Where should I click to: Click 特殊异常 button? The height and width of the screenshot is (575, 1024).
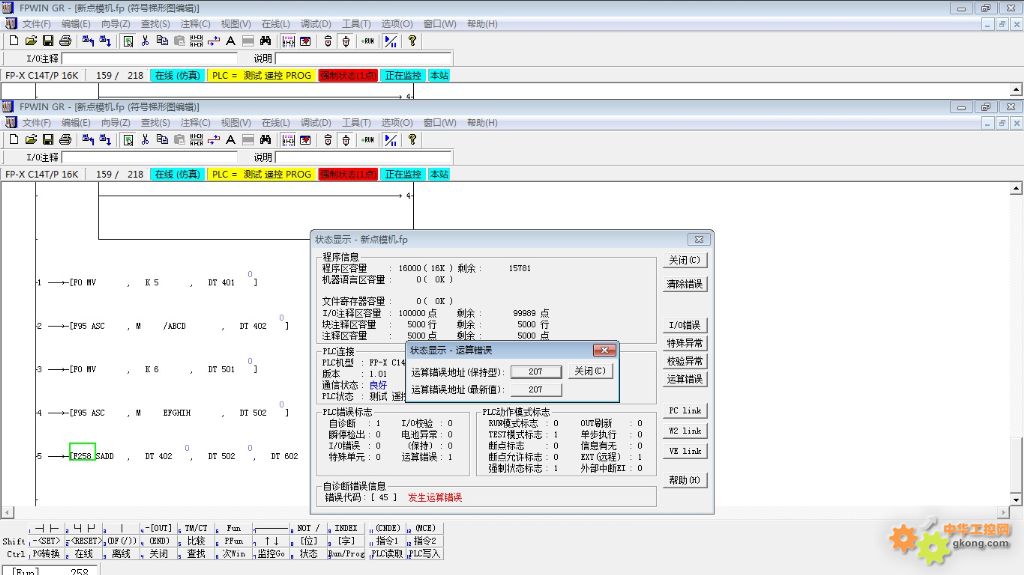pos(684,343)
